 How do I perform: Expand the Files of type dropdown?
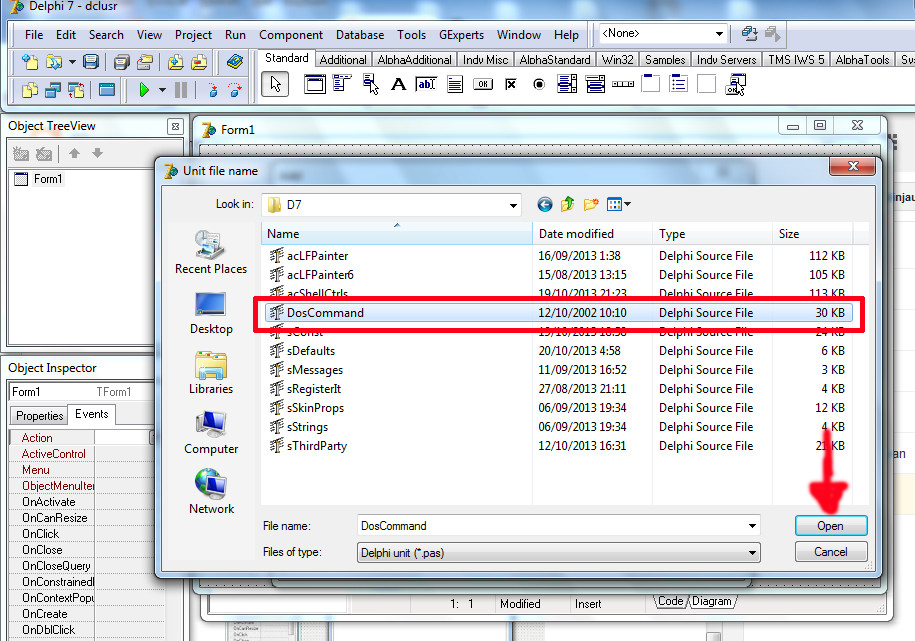click(x=752, y=552)
